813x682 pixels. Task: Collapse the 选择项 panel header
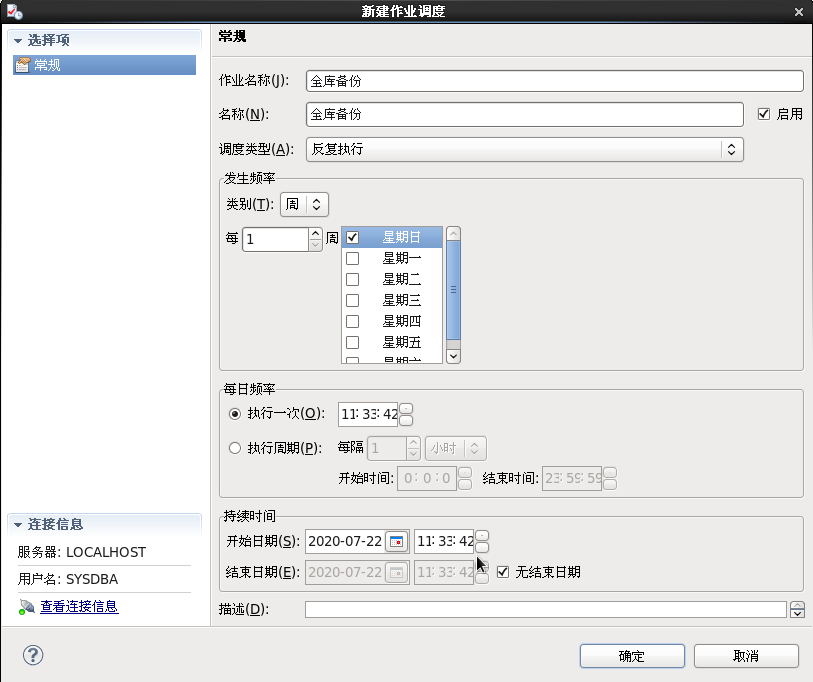pos(18,41)
